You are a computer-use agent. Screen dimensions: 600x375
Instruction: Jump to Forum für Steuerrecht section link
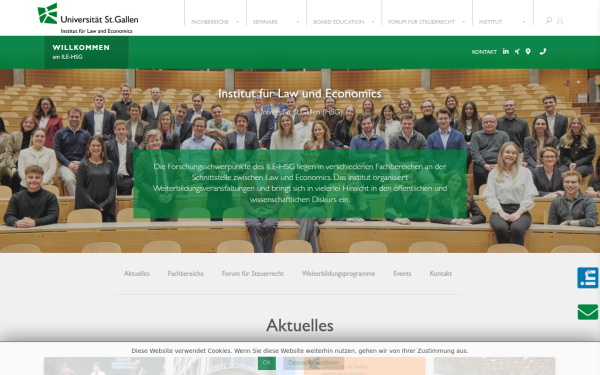[x=253, y=273]
